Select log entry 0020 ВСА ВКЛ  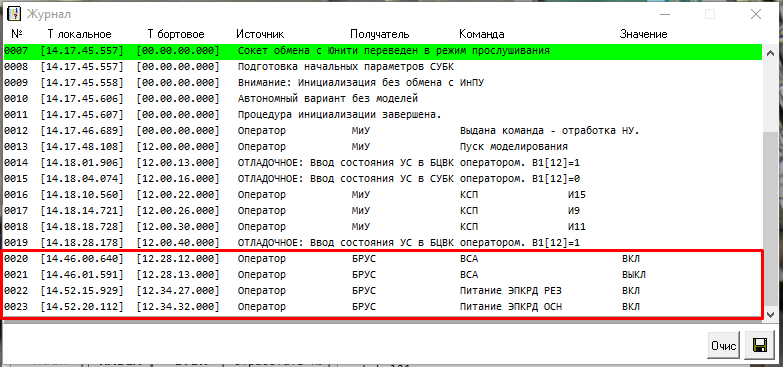383,259
